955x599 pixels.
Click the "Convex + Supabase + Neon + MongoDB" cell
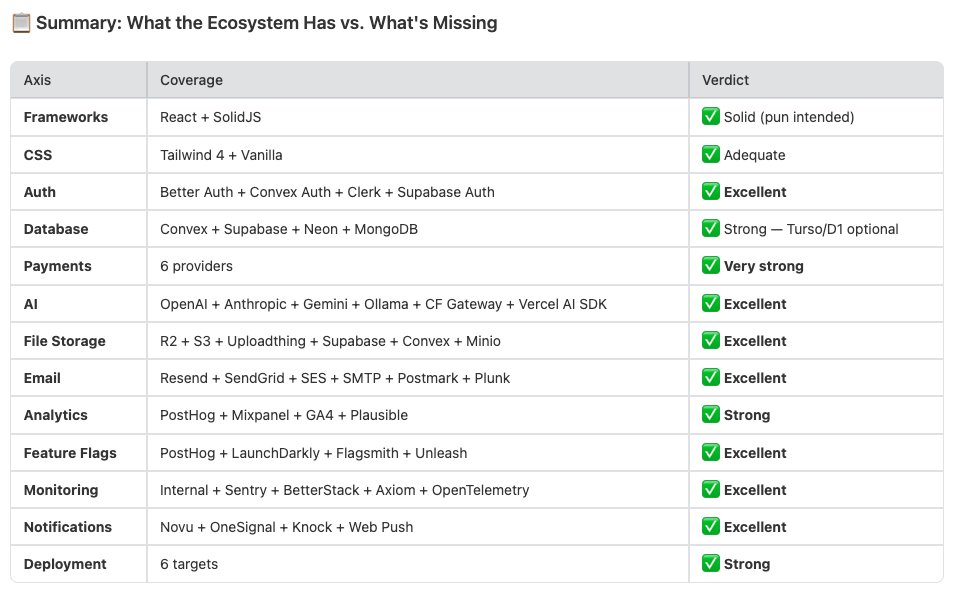(x=418, y=229)
